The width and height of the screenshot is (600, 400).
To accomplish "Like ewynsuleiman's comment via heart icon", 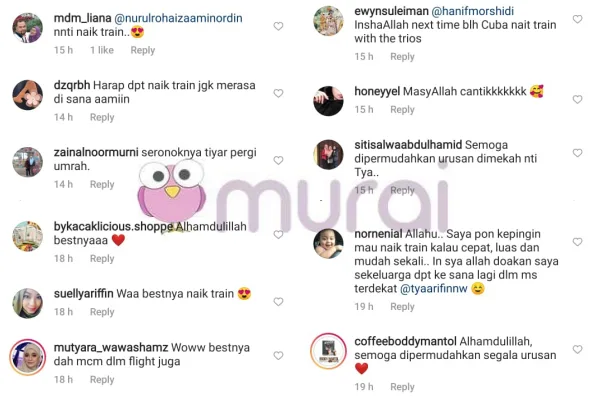I will click(x=577, y=19).
